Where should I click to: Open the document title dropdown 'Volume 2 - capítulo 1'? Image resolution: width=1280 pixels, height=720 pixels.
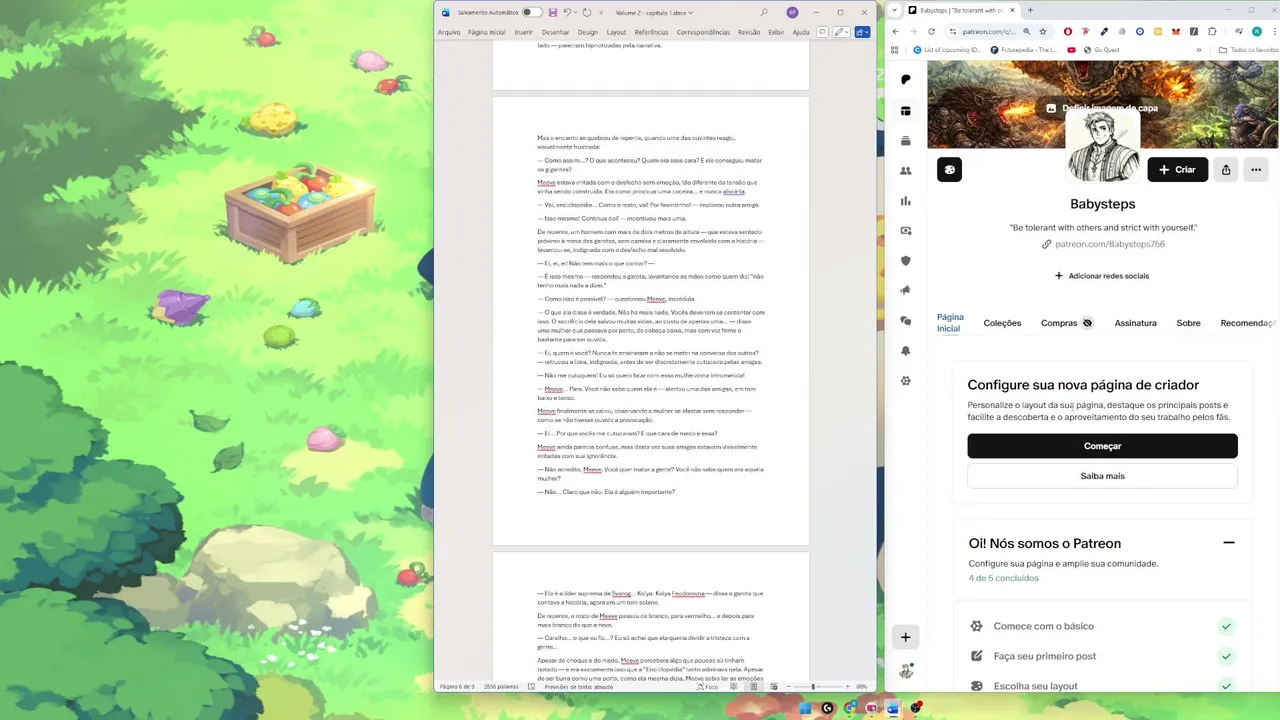pos(654,13)
